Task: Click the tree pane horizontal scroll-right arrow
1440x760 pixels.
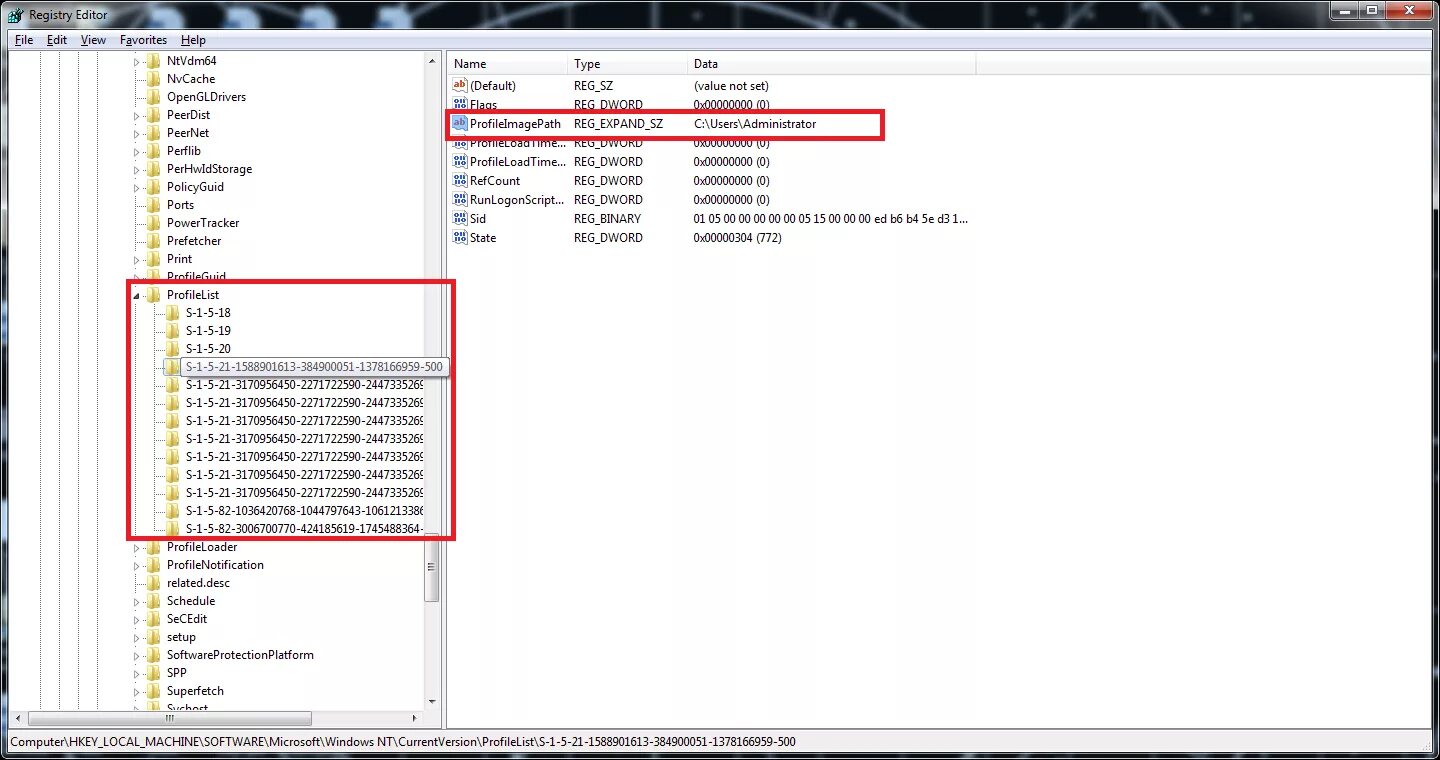Action: (415, 718)
